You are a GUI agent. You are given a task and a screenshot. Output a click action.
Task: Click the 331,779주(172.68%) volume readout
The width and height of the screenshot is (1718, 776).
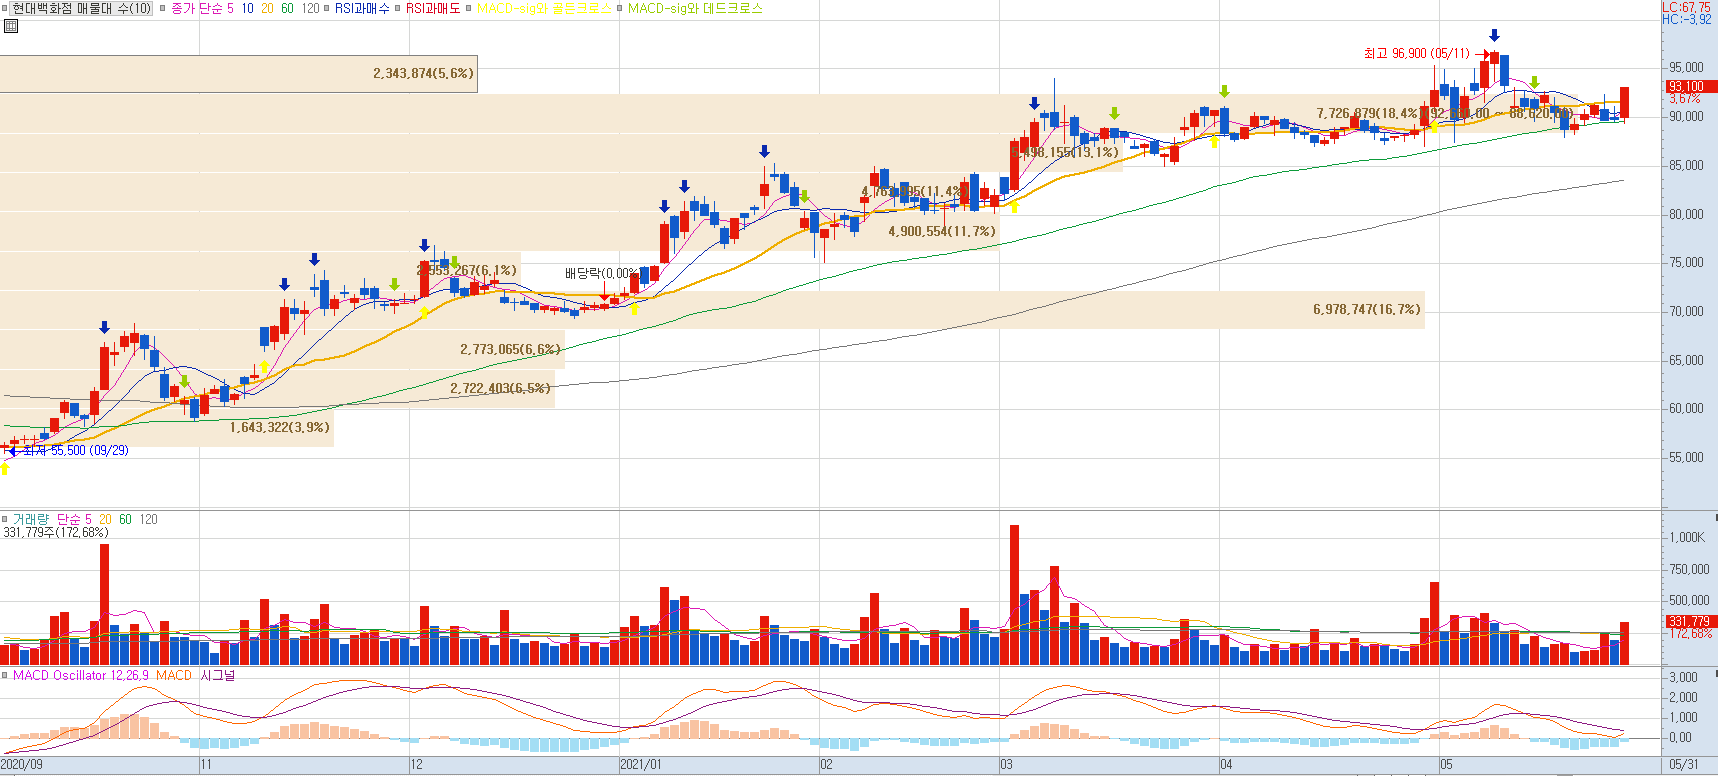(56, 532)
